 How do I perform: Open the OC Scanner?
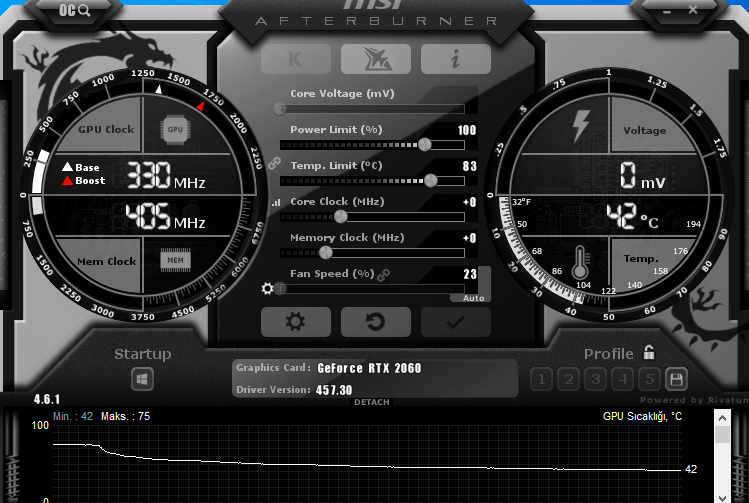coord(74,10)
